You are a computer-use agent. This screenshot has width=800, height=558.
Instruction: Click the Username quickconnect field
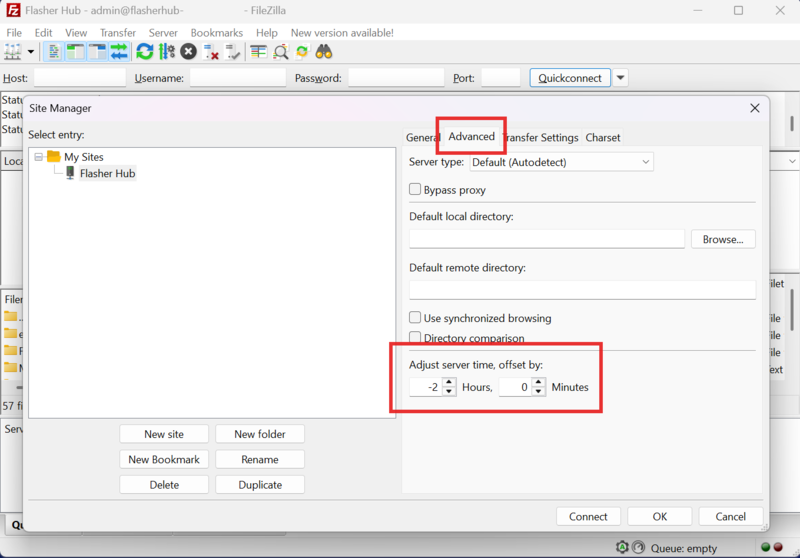pos(238,78)
